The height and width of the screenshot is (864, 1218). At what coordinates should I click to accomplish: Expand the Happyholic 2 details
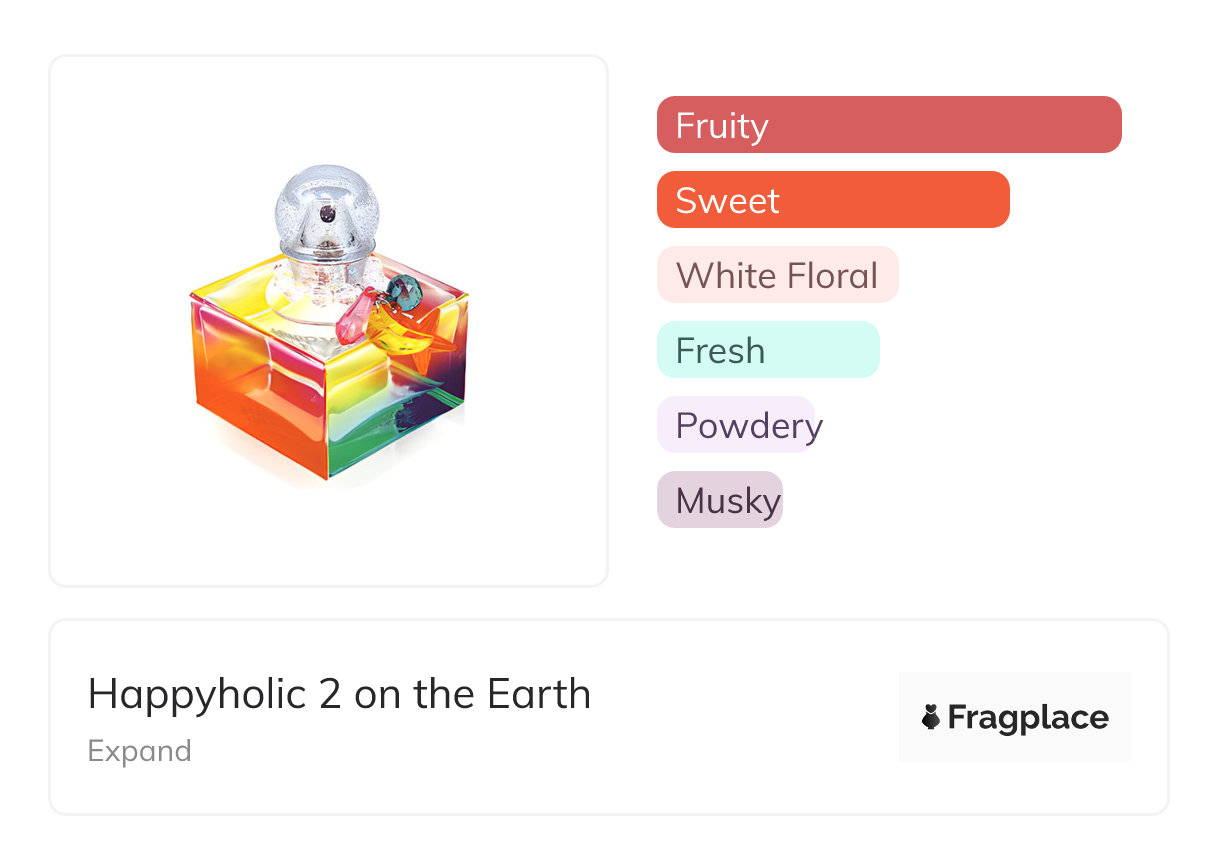(139, 751)
